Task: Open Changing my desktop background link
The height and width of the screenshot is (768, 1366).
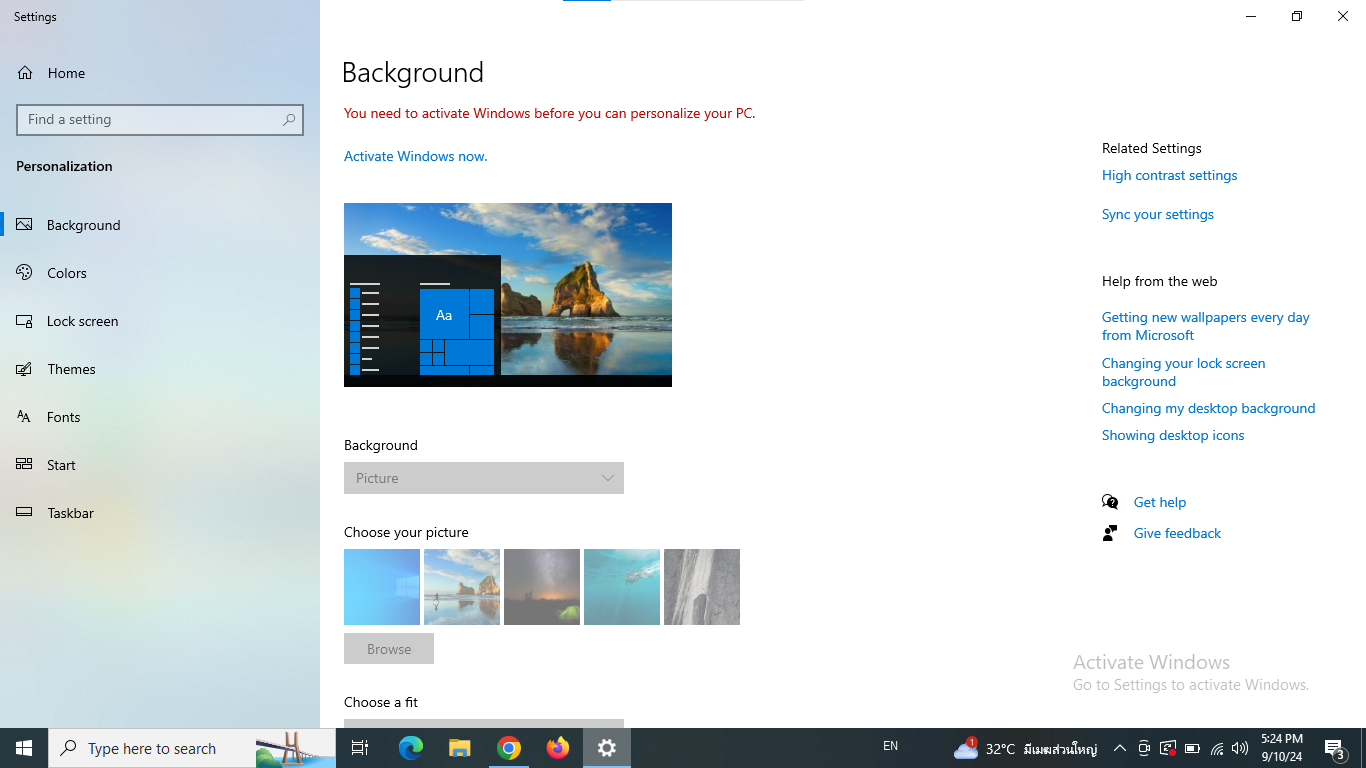Action: 1208,408
